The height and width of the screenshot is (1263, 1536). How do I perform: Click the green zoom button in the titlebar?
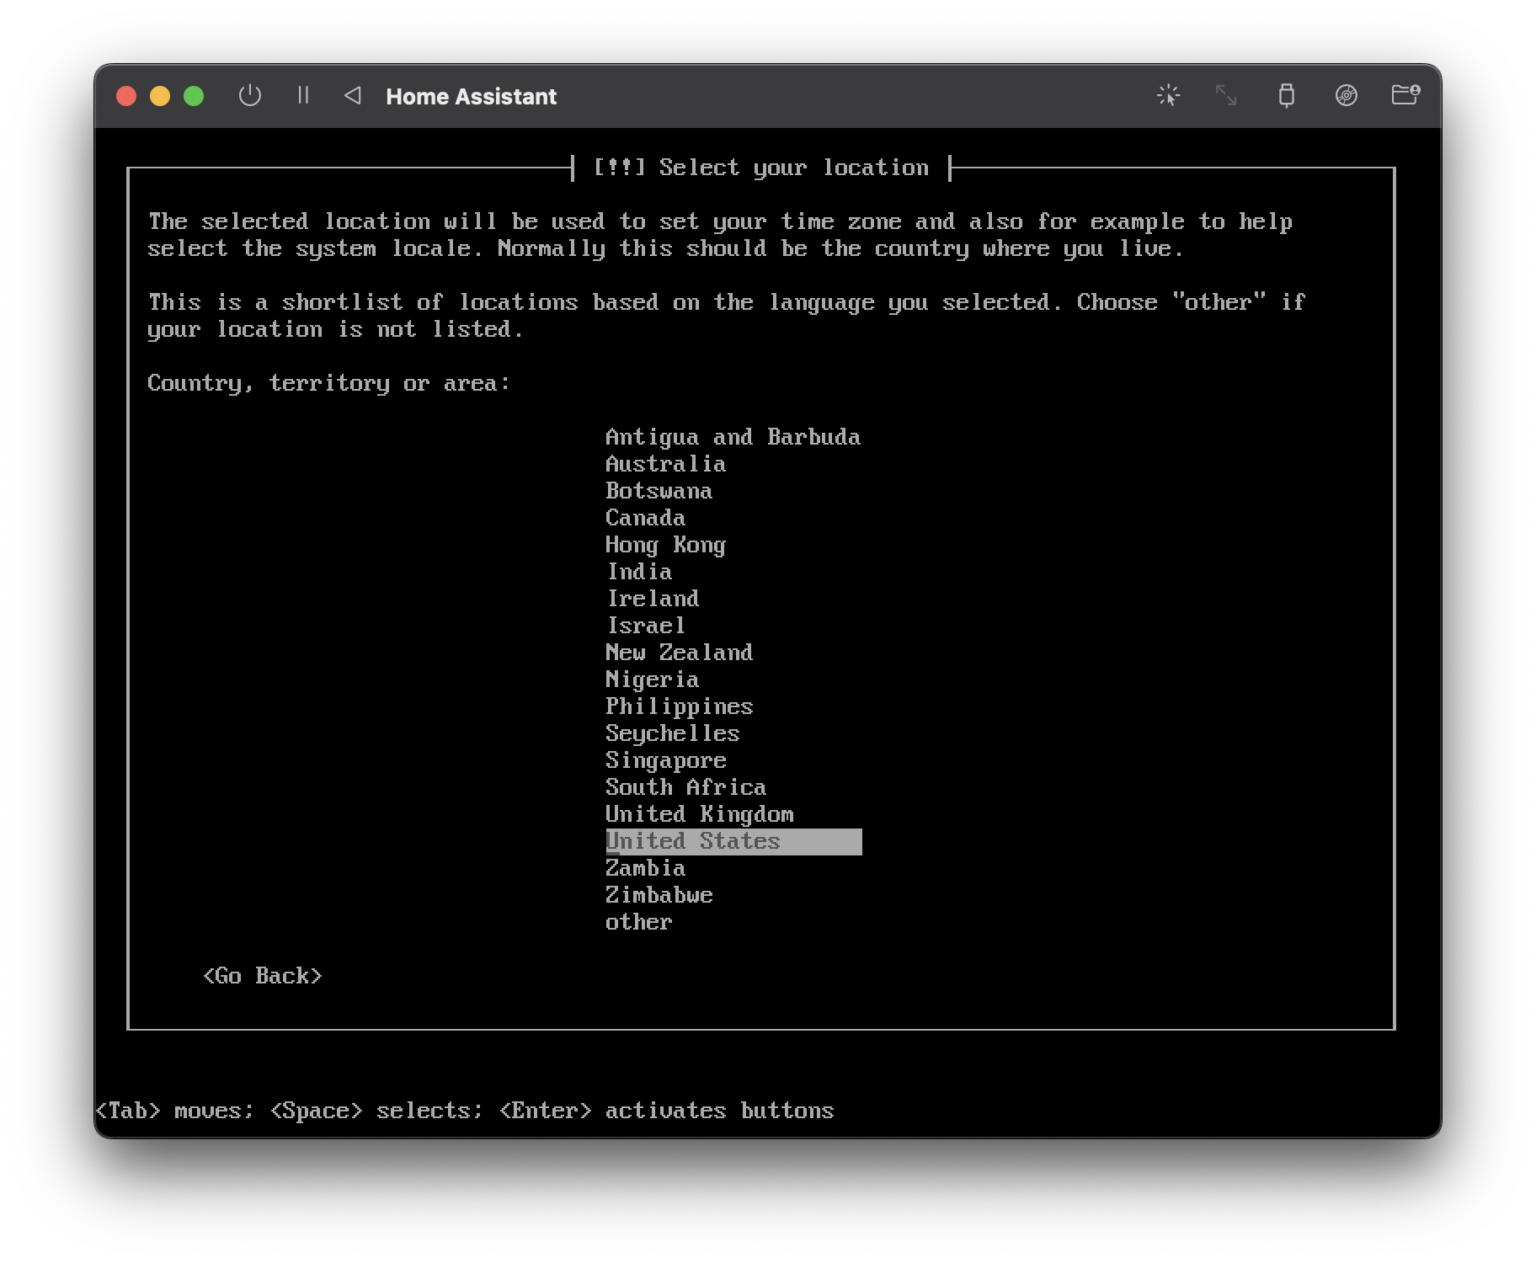coord(192,96)
